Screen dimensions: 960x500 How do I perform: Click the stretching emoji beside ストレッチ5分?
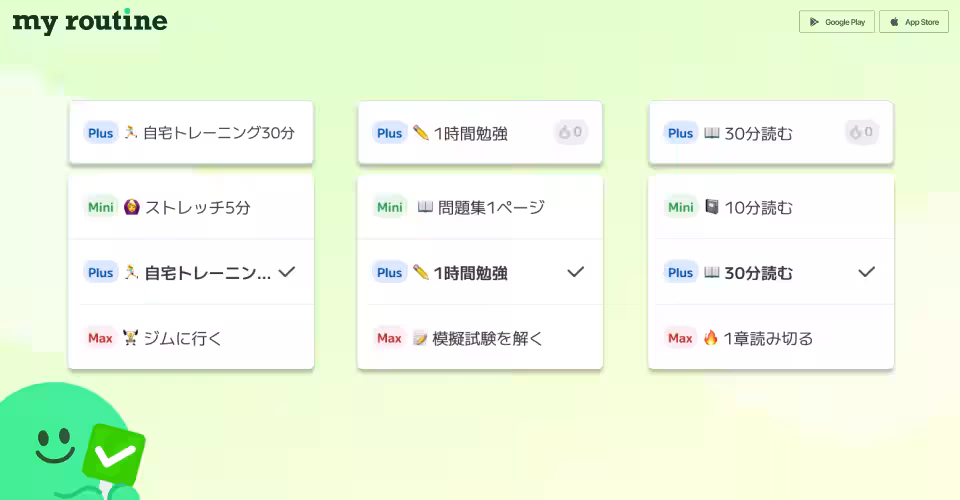(132, 207)
